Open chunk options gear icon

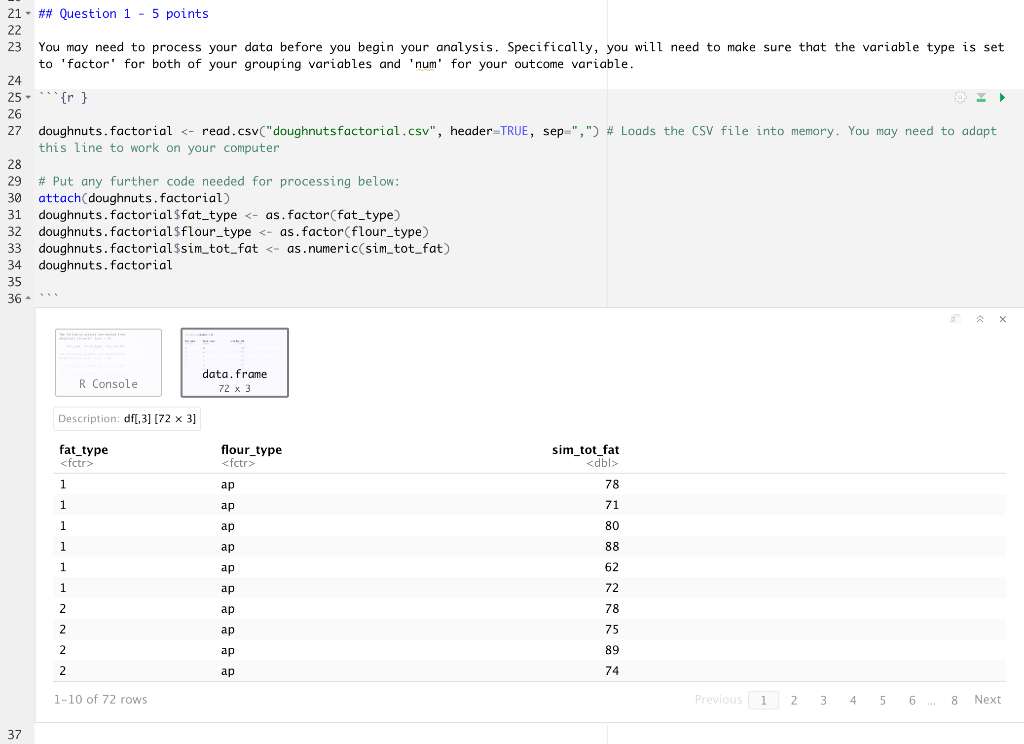coord(960,97)
